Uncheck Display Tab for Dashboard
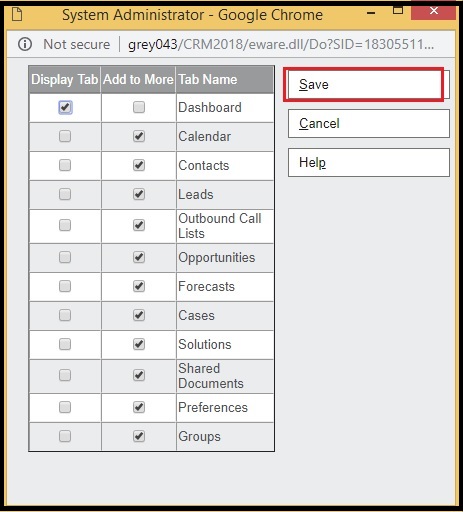The image size is (463, 512). click(65, 107)
